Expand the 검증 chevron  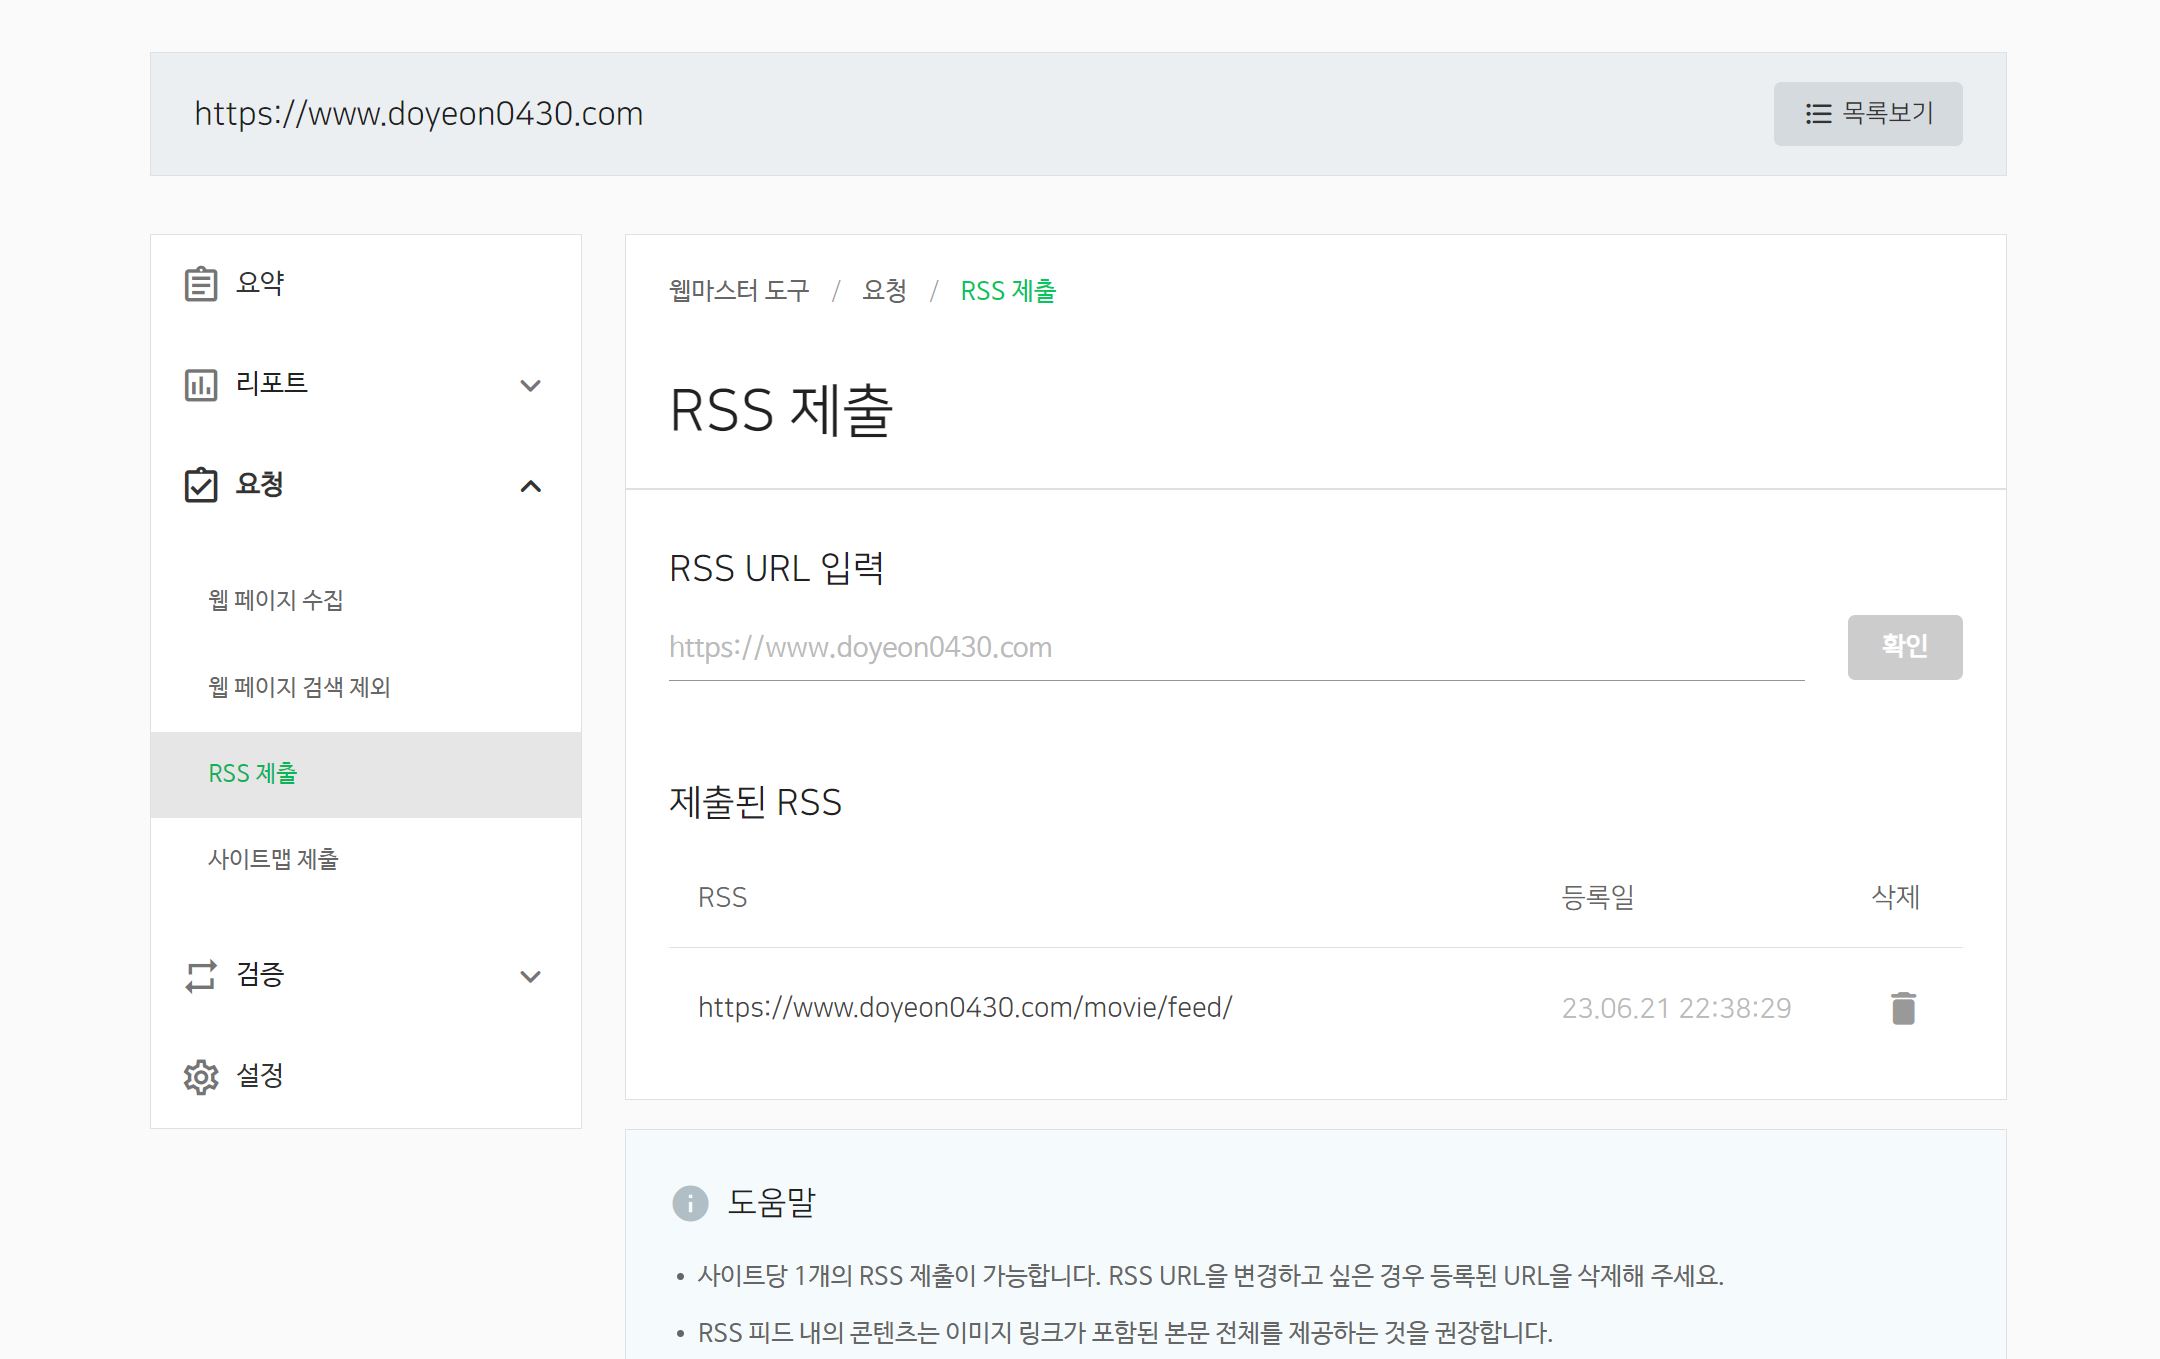tap(531, 977)
